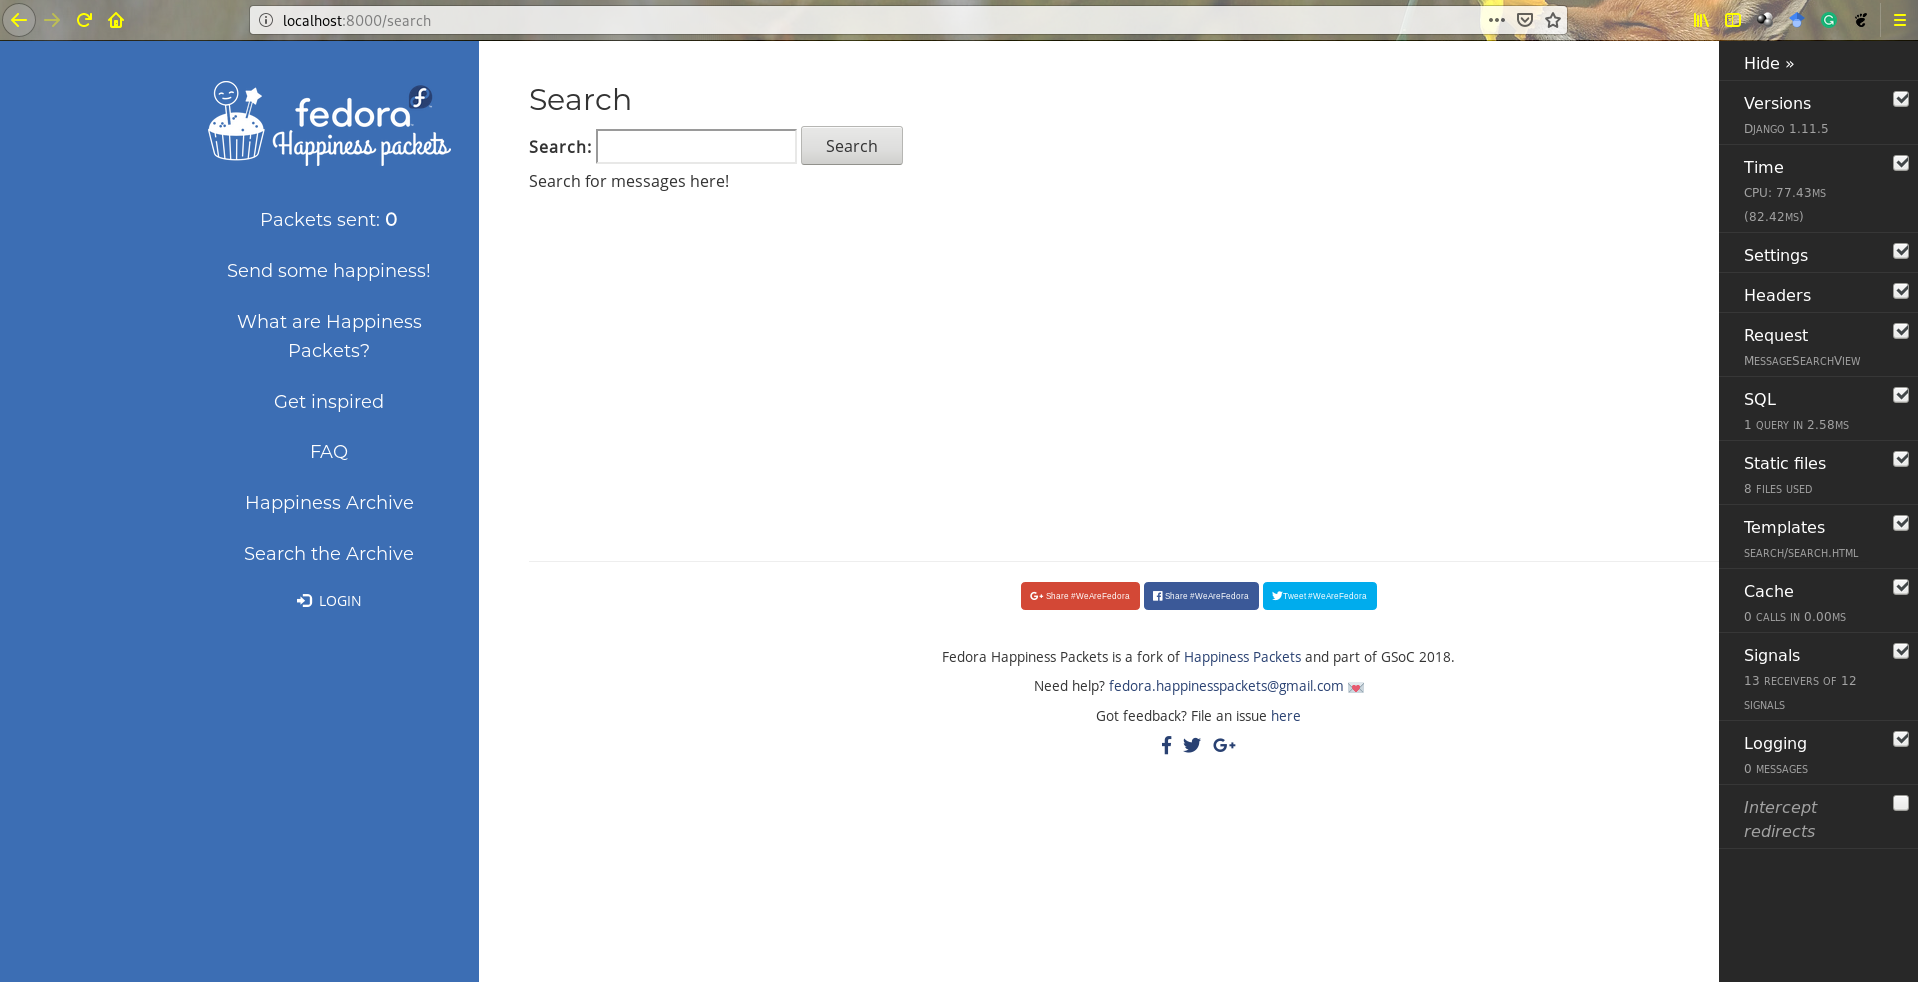Collapse the debug toolbar with Hide »
1918x982 pixels.
(x=1768, y=63)
